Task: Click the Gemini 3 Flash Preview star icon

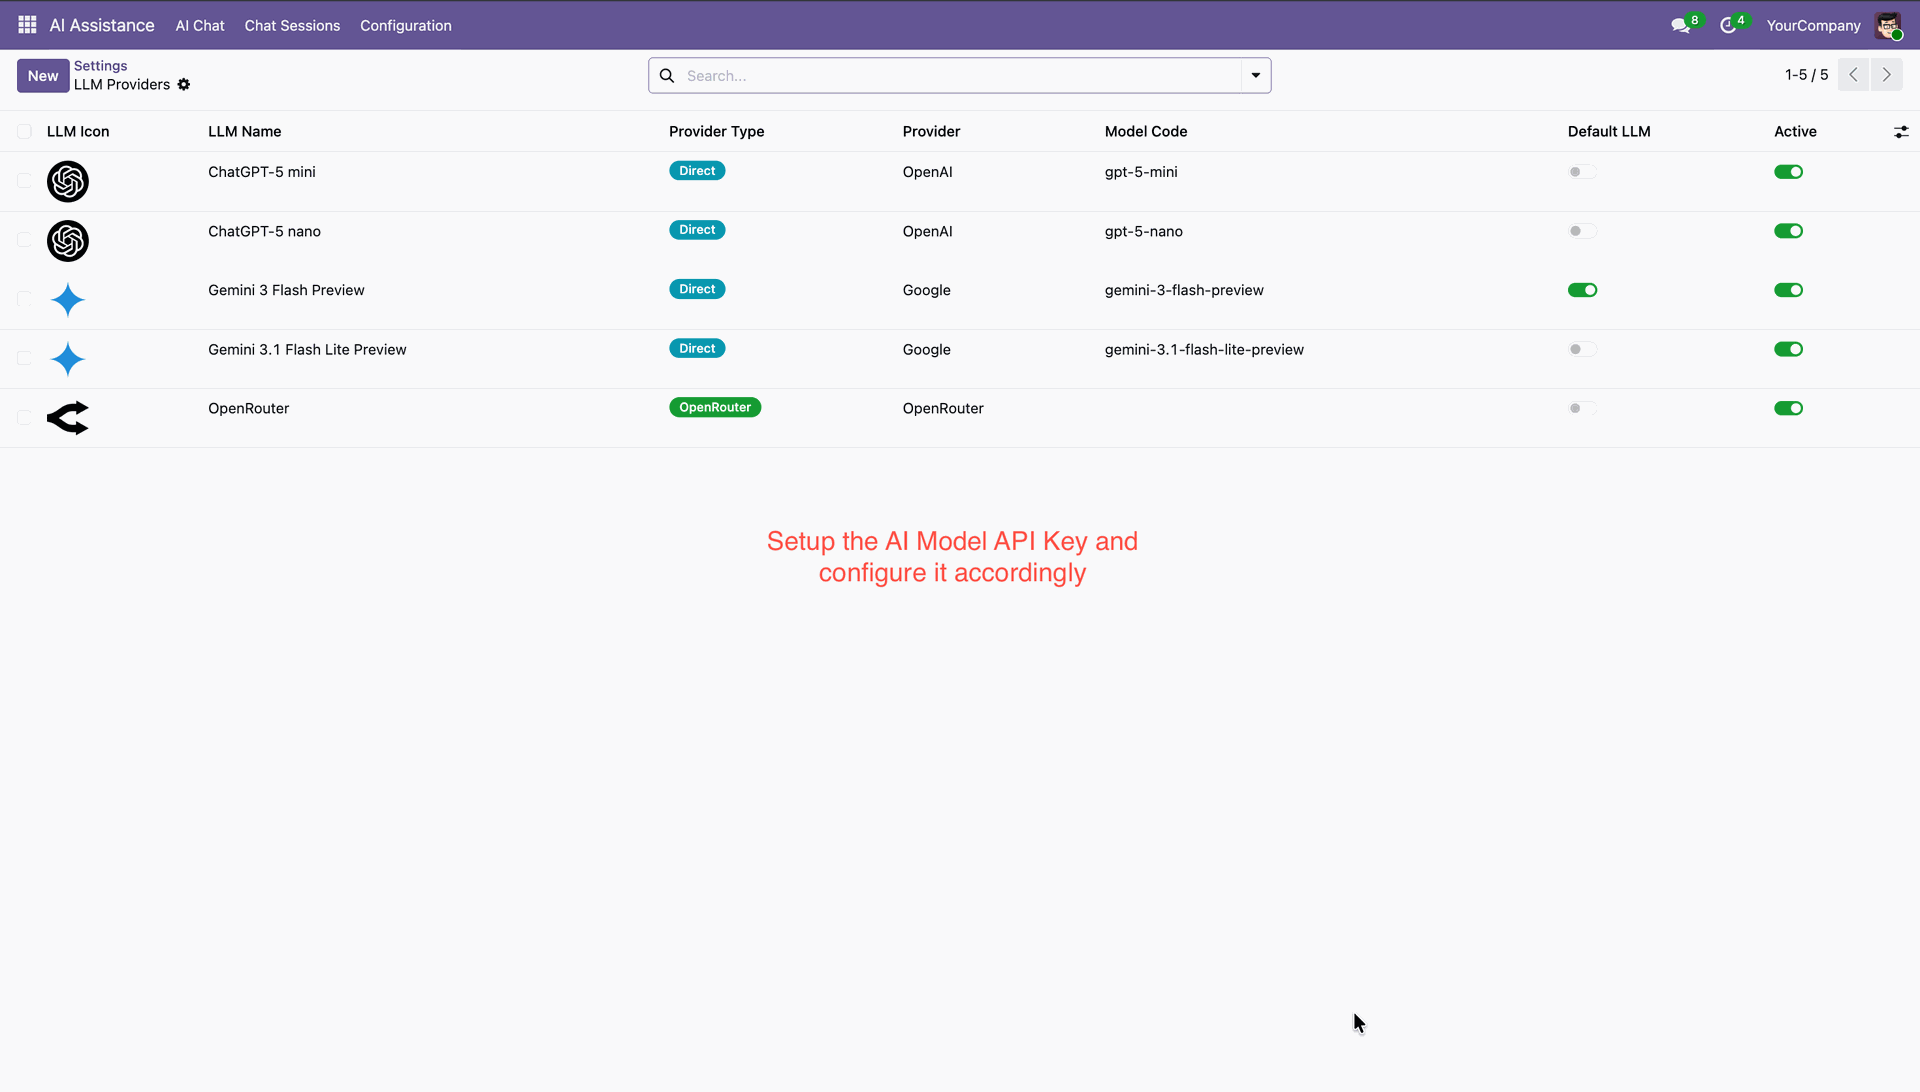Action: pos(68,300)
